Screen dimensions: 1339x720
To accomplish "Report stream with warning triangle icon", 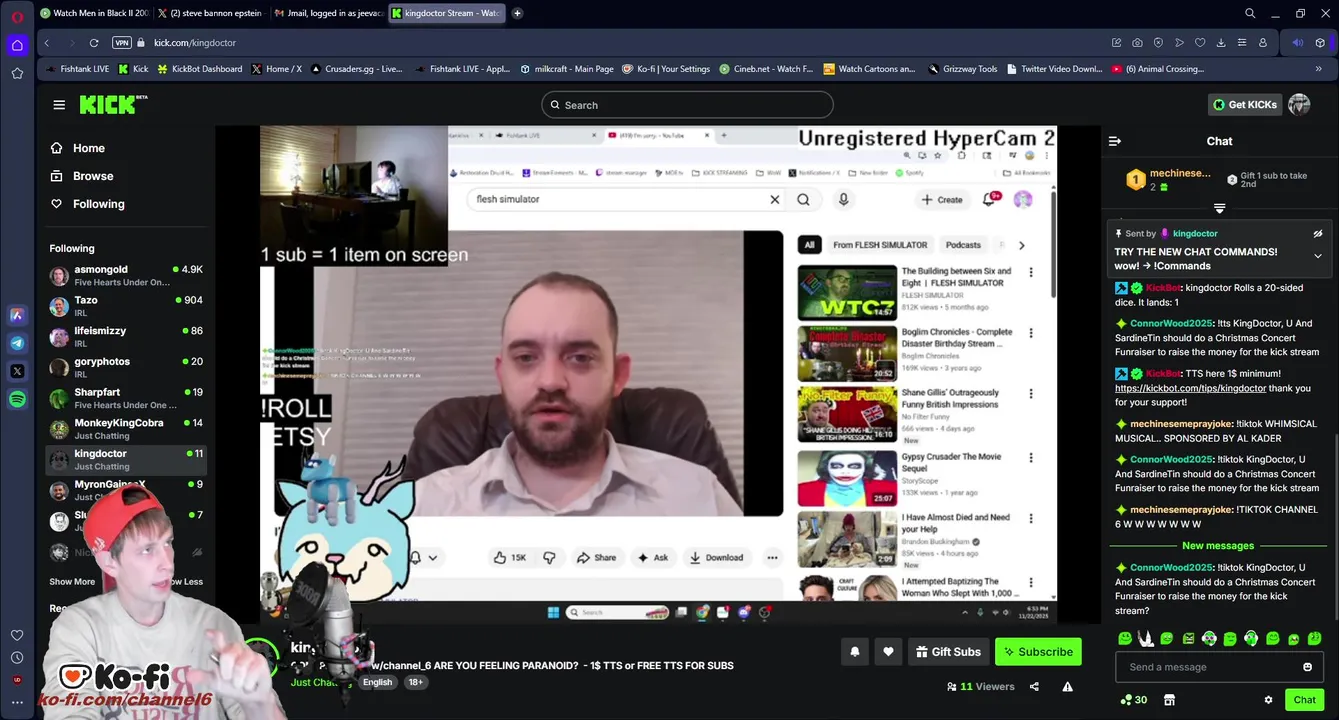I will coord(1067,687).
